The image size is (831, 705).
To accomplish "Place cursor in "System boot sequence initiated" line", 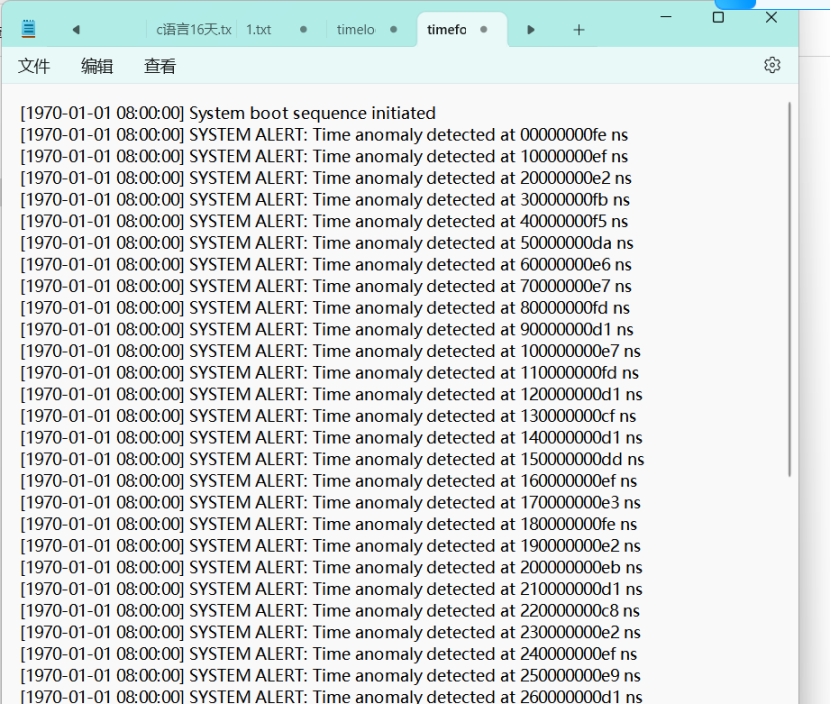I will 312,113.
